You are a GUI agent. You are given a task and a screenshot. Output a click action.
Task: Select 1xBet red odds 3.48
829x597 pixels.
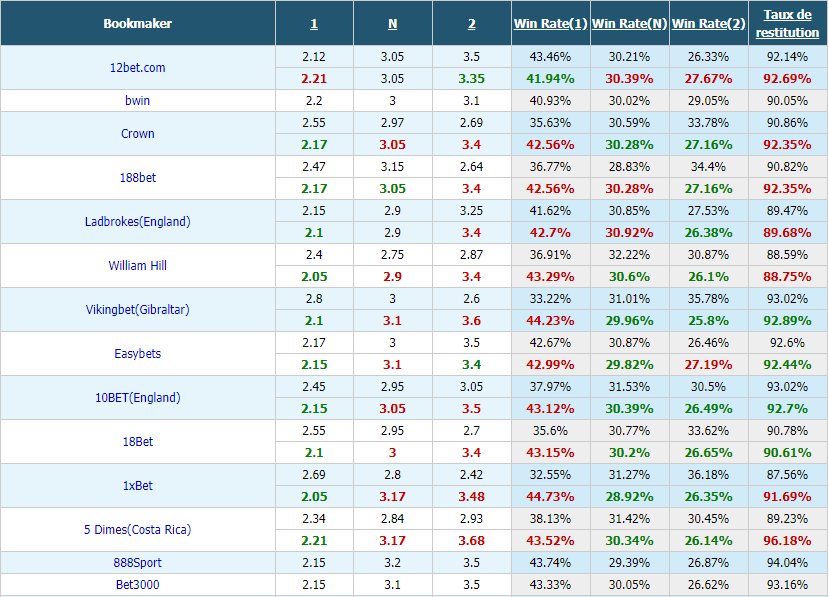pyautogui.click(x=472, y=497)
